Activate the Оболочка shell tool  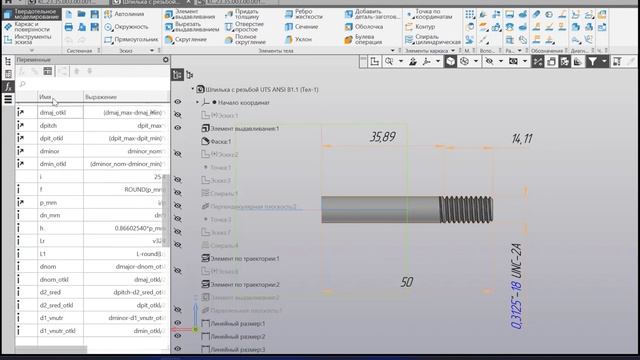(x=364, y=27)
